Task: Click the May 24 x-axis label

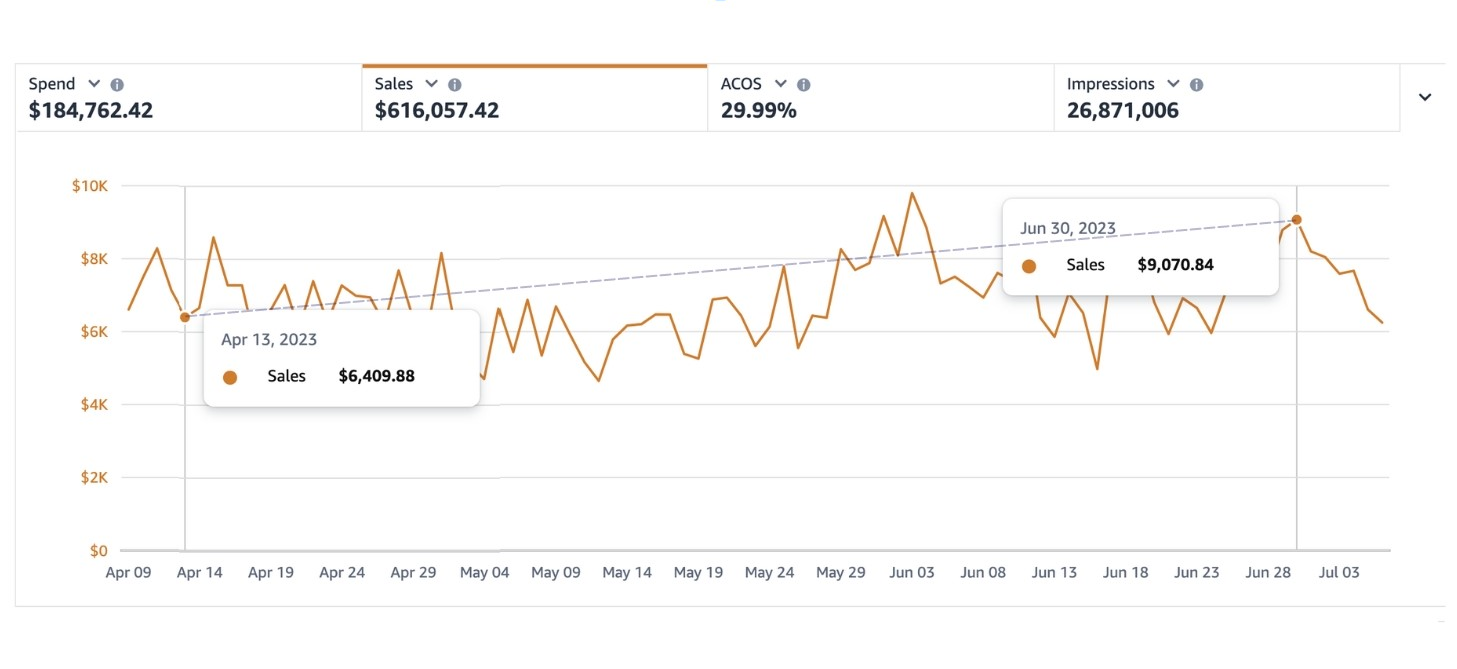Action: point(769,573)
